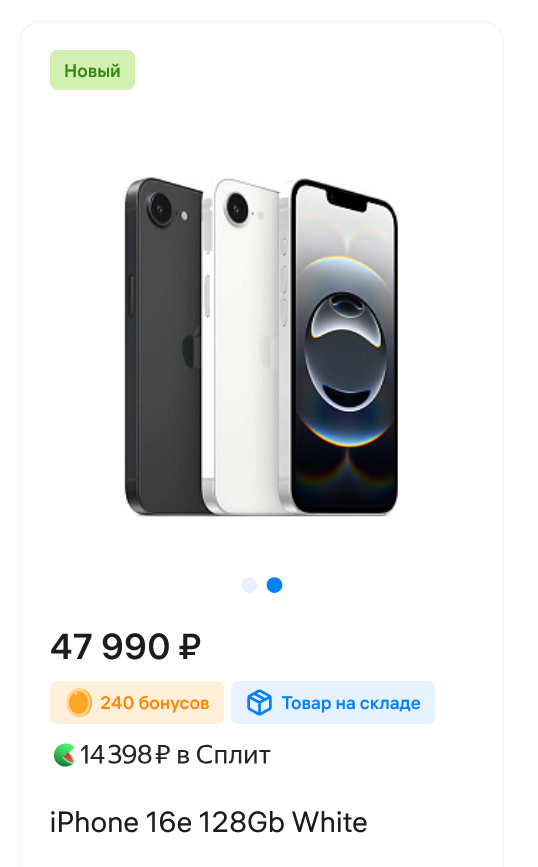The width and height of the screenshot is (538, 867).
Task: Click the white iPhone's camera lens
Action: click(x=237, y=207)
